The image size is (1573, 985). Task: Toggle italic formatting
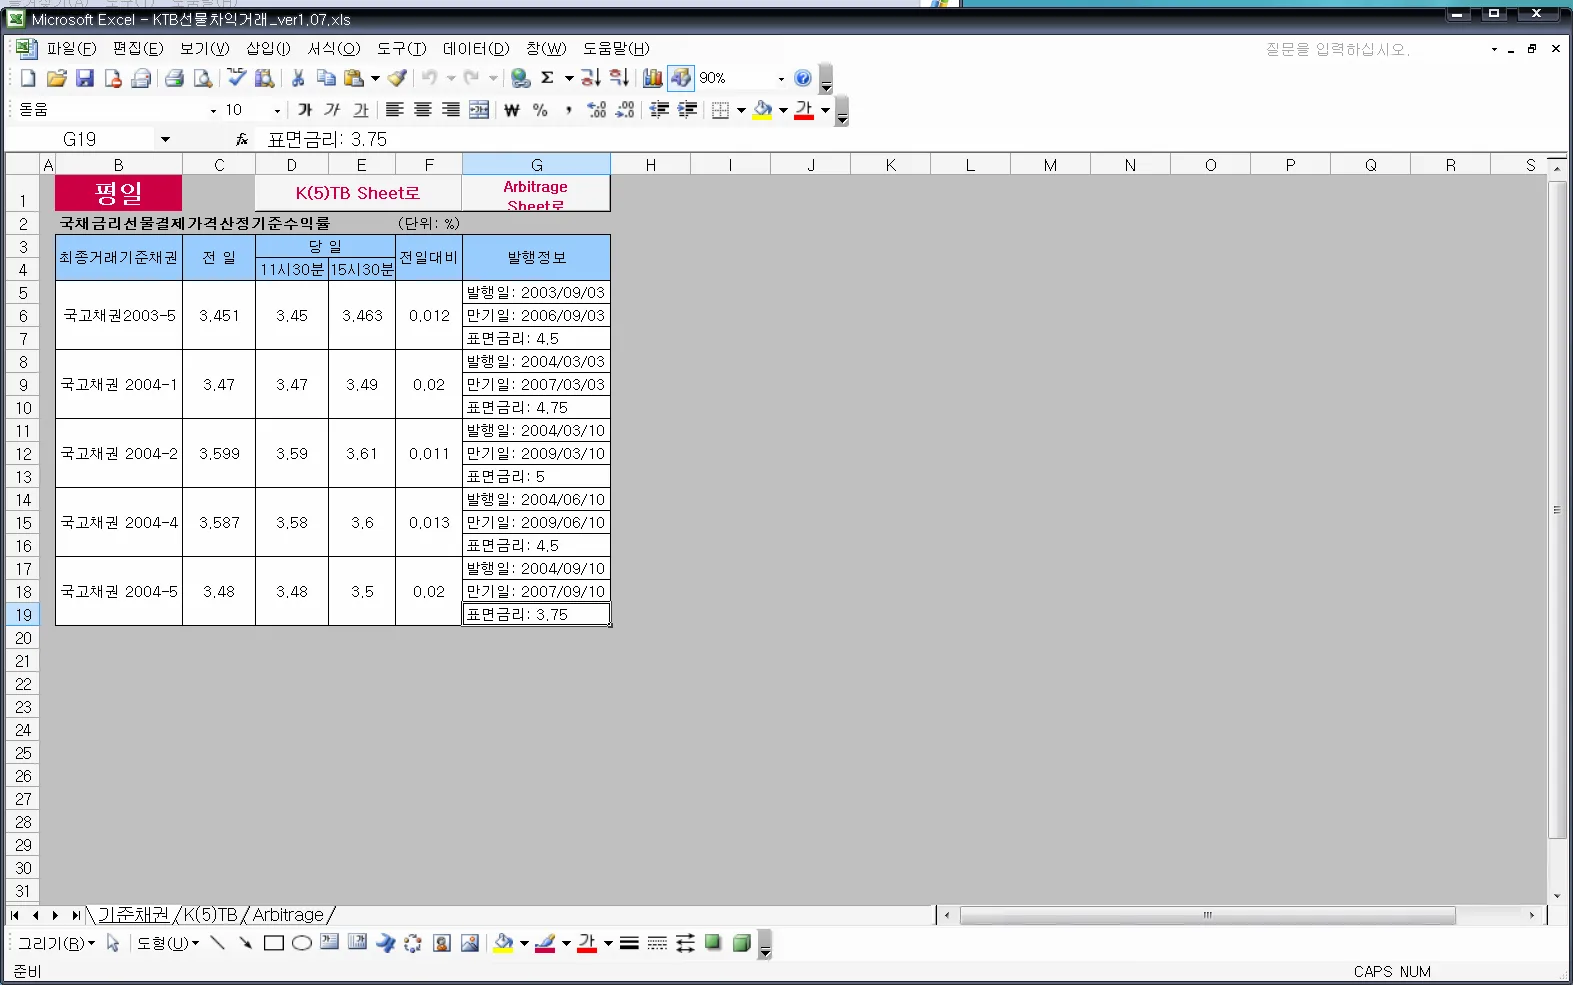pos(332,110)
